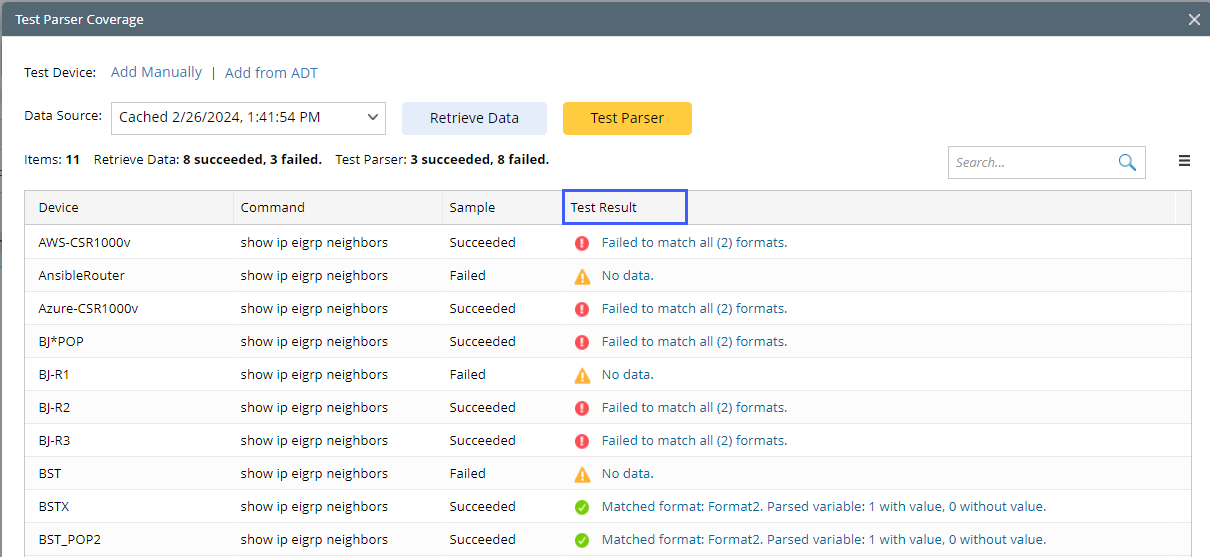Click the warning icon in the BJ-R1 row
Image resolution: width=1210 pixels, height=557 pixels.
(x=582, y=375)
